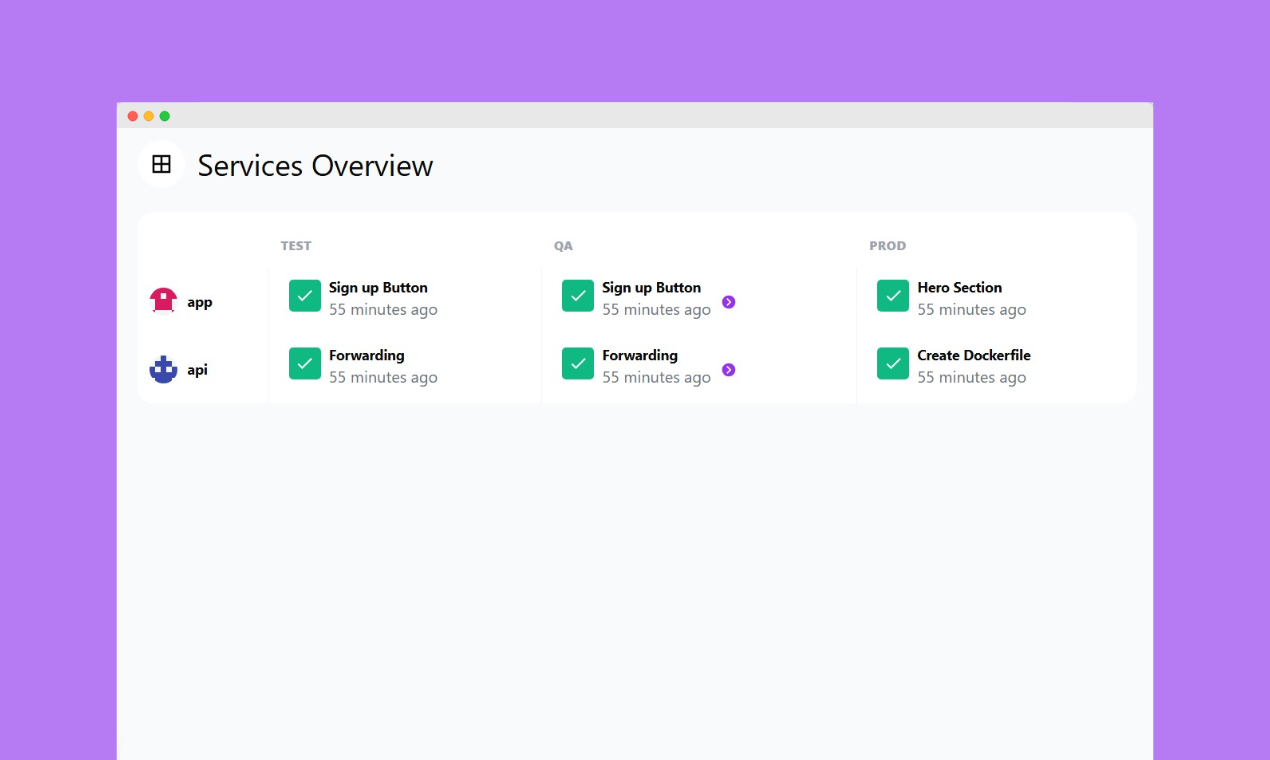Click green check for PROD Create Dockerfile

(893, 364)
